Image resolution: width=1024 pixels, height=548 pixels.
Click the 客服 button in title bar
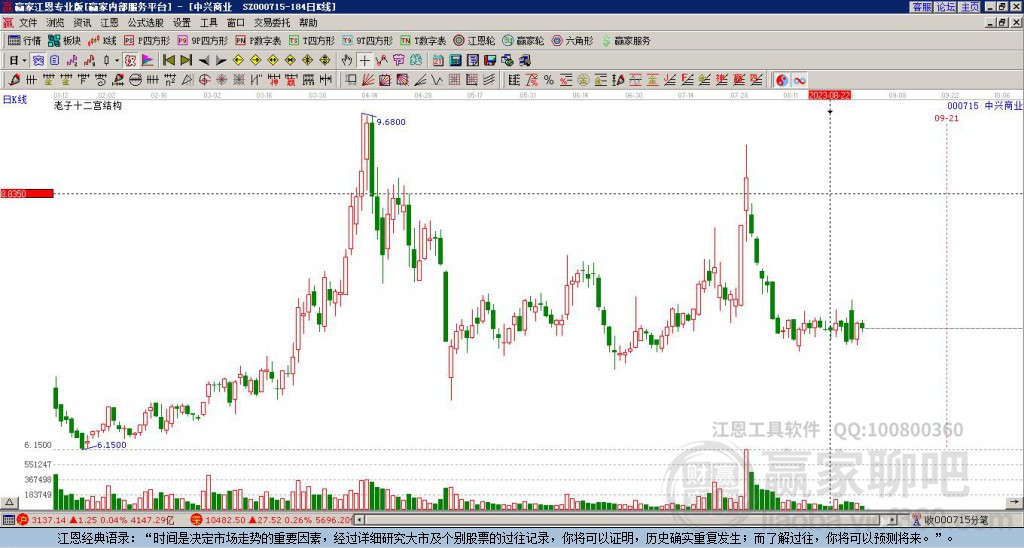point(921,7)
